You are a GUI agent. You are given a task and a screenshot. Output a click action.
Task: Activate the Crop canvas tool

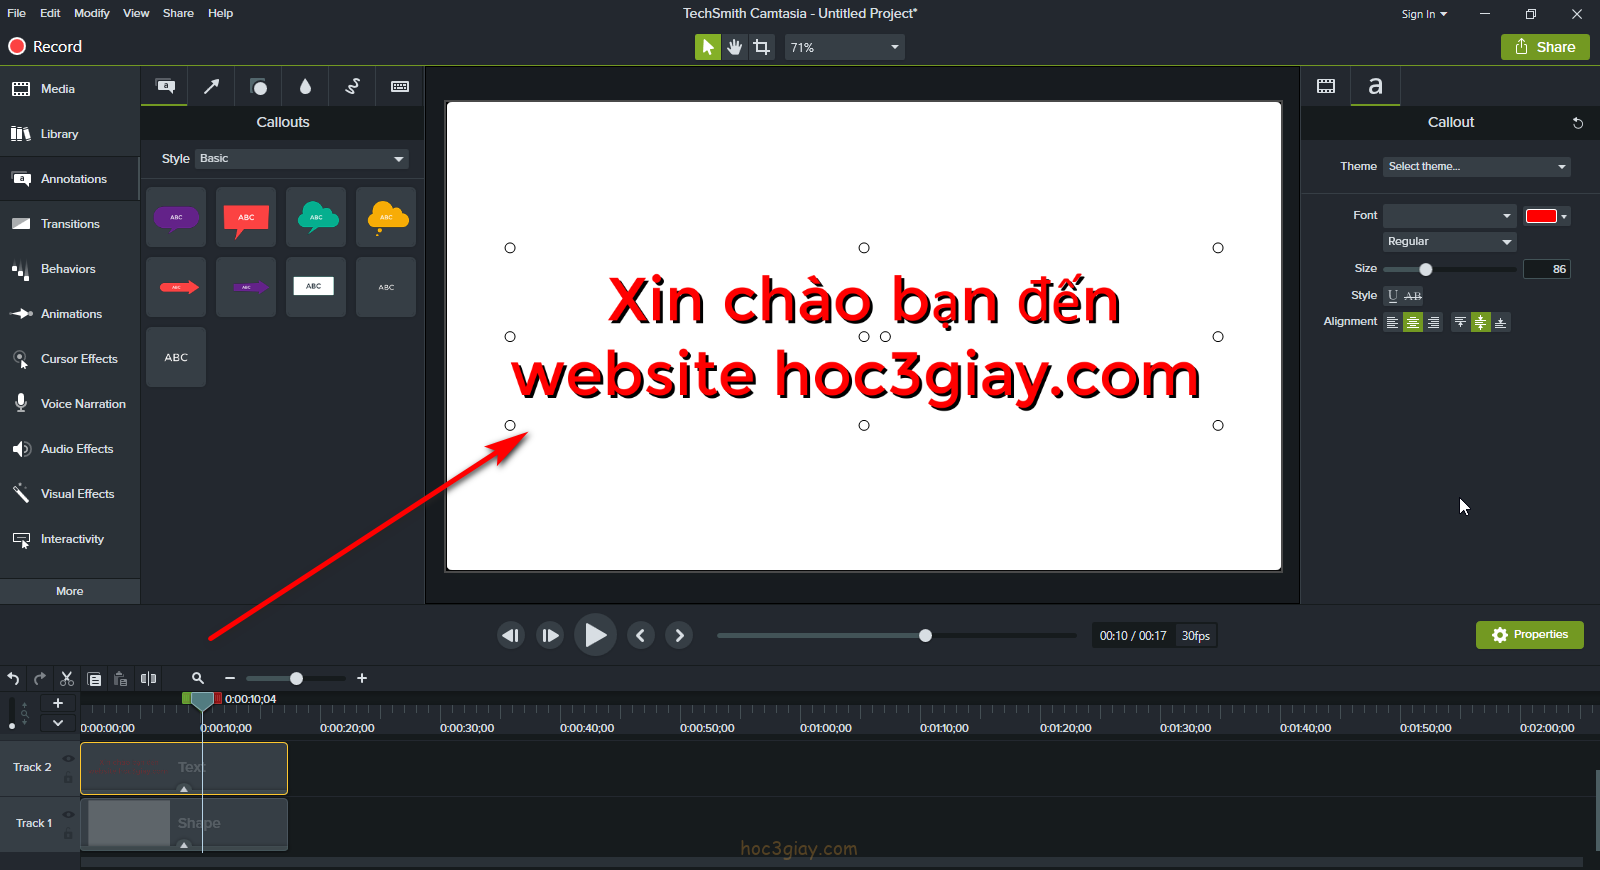(762, 47)
